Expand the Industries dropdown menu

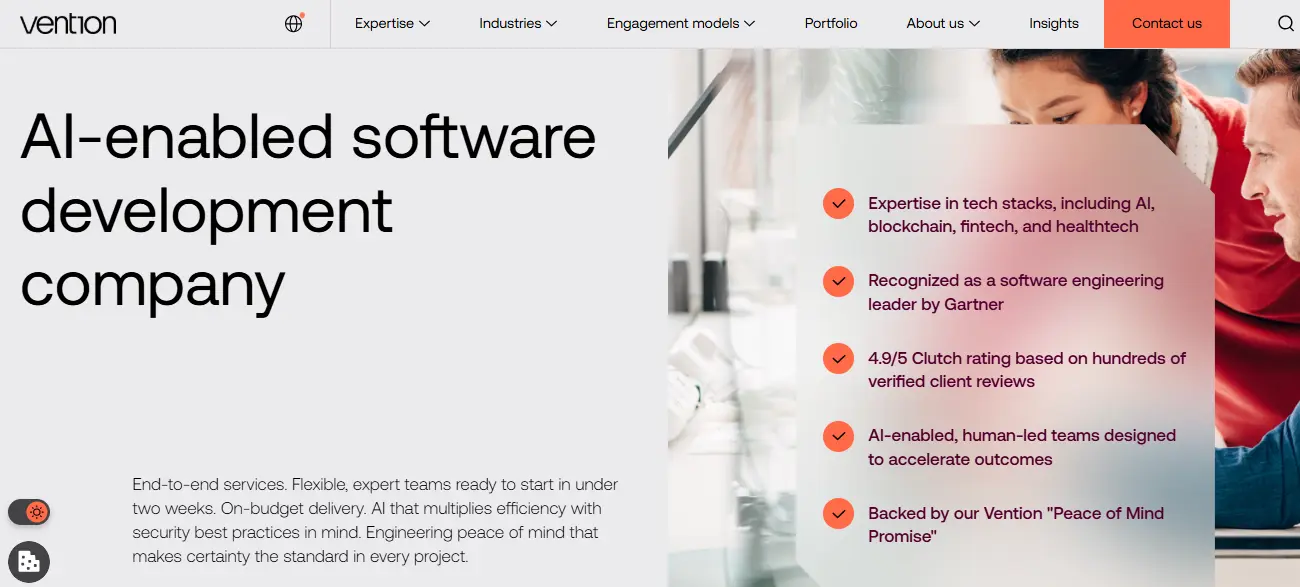517,24
